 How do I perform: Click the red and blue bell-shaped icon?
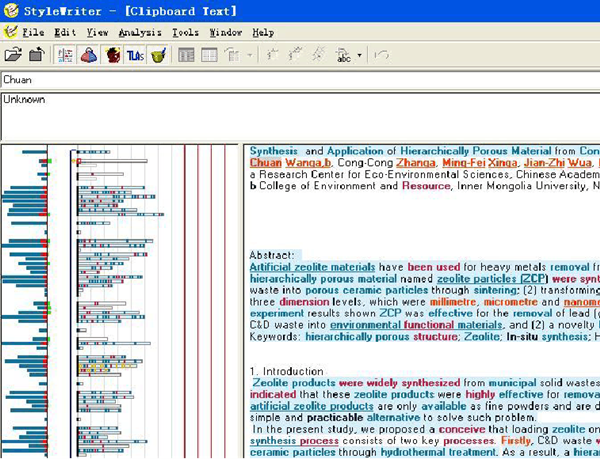point(88,54)
